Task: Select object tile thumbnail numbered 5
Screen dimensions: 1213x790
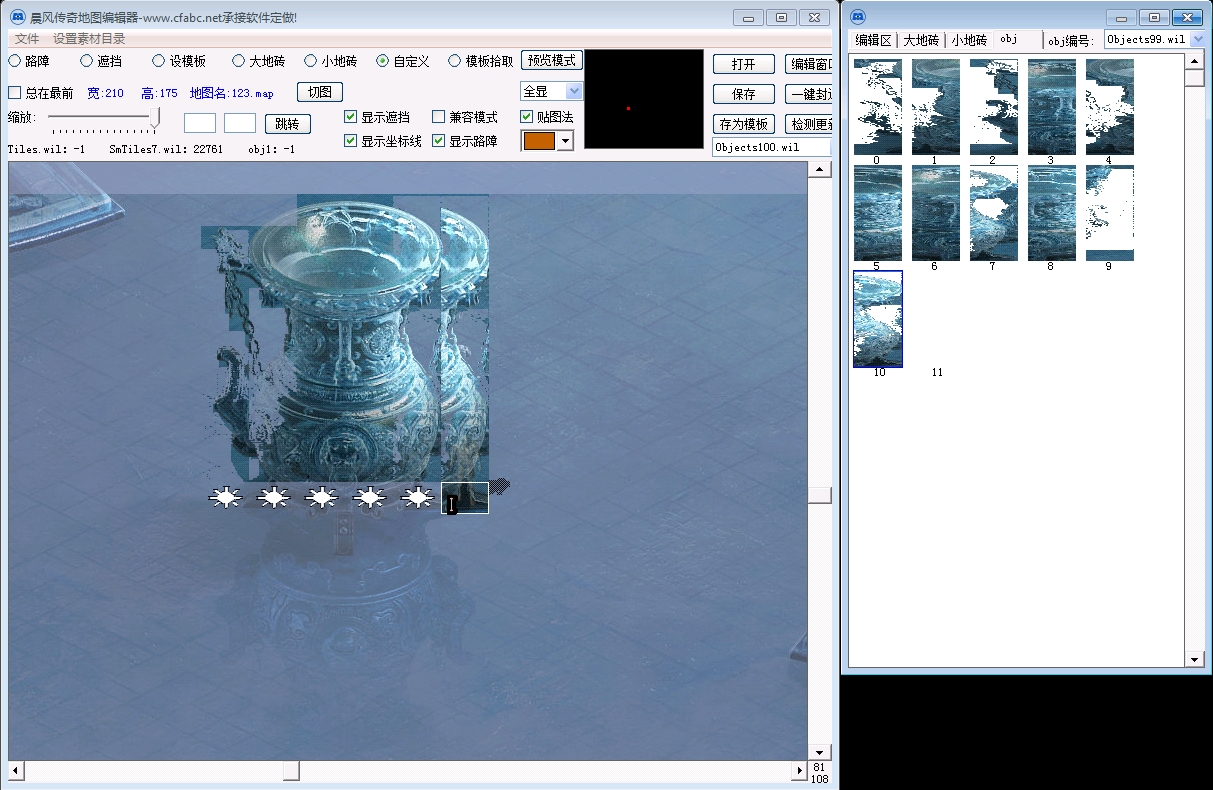Action: (878, 213)
